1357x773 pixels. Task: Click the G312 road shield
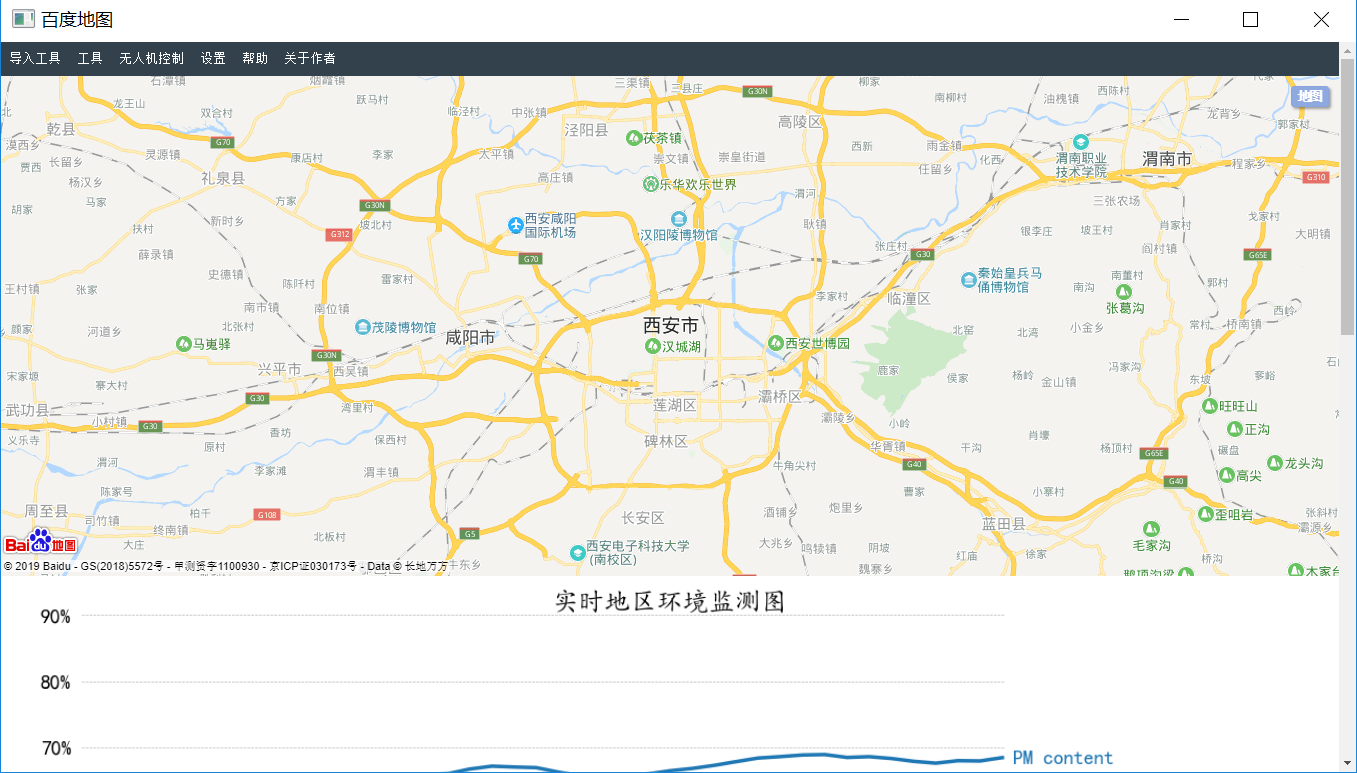click(340, 234)
